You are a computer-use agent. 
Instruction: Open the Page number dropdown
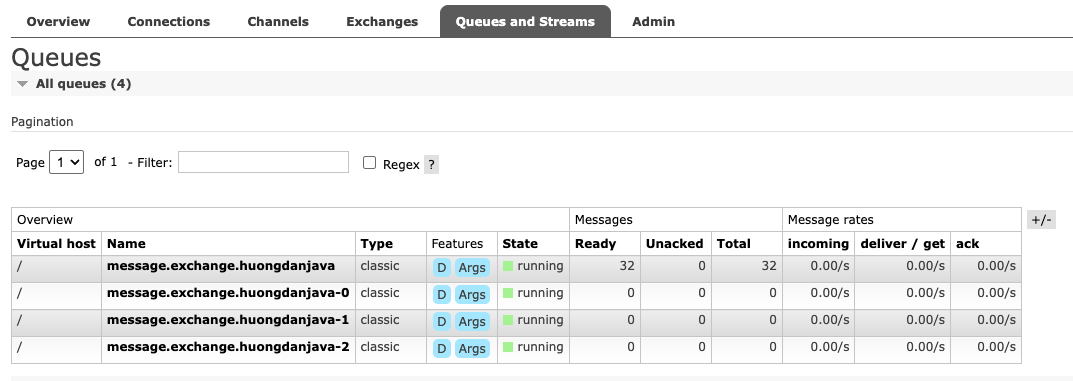pyautogui.click(x=66, y=163)
